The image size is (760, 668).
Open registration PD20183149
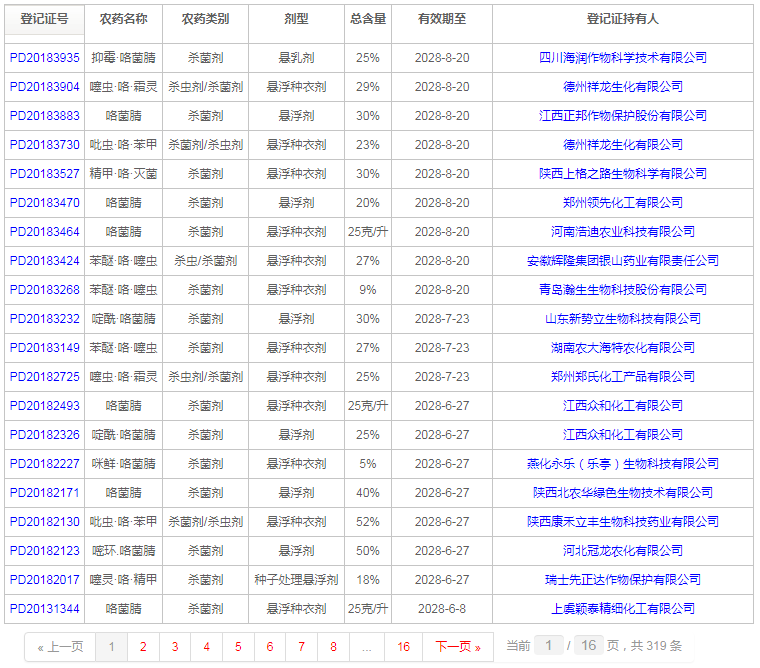point(45,348)
